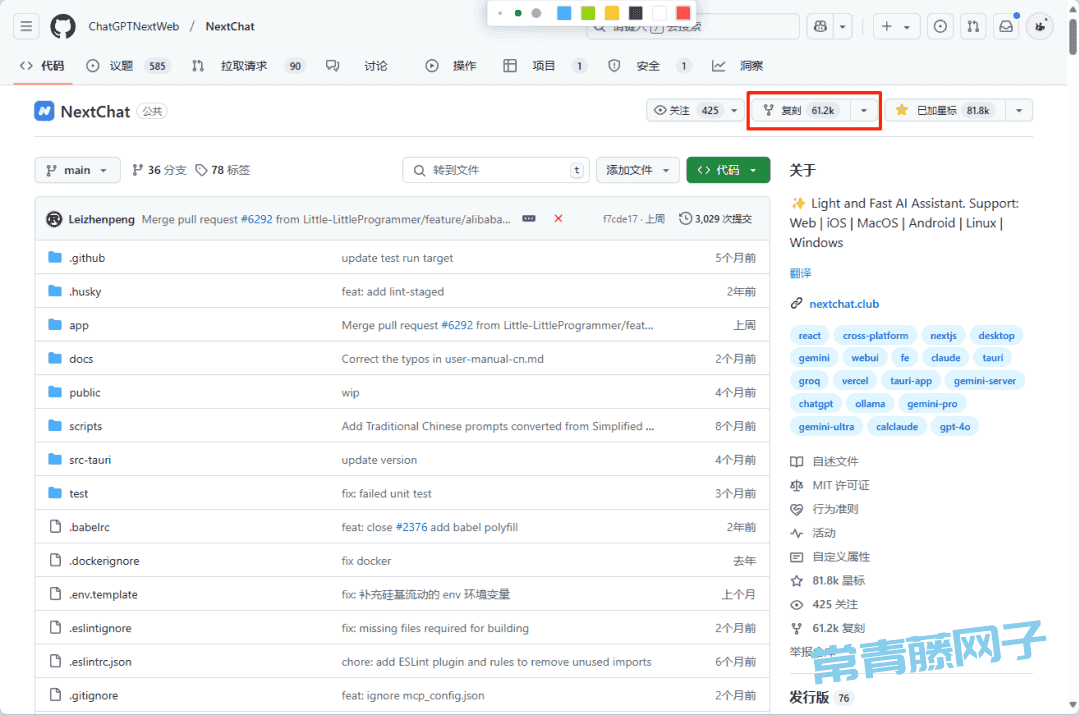Click the .gitignore file icon
This screenshot has height=715, width=1080.
click(x=55, y=695)
